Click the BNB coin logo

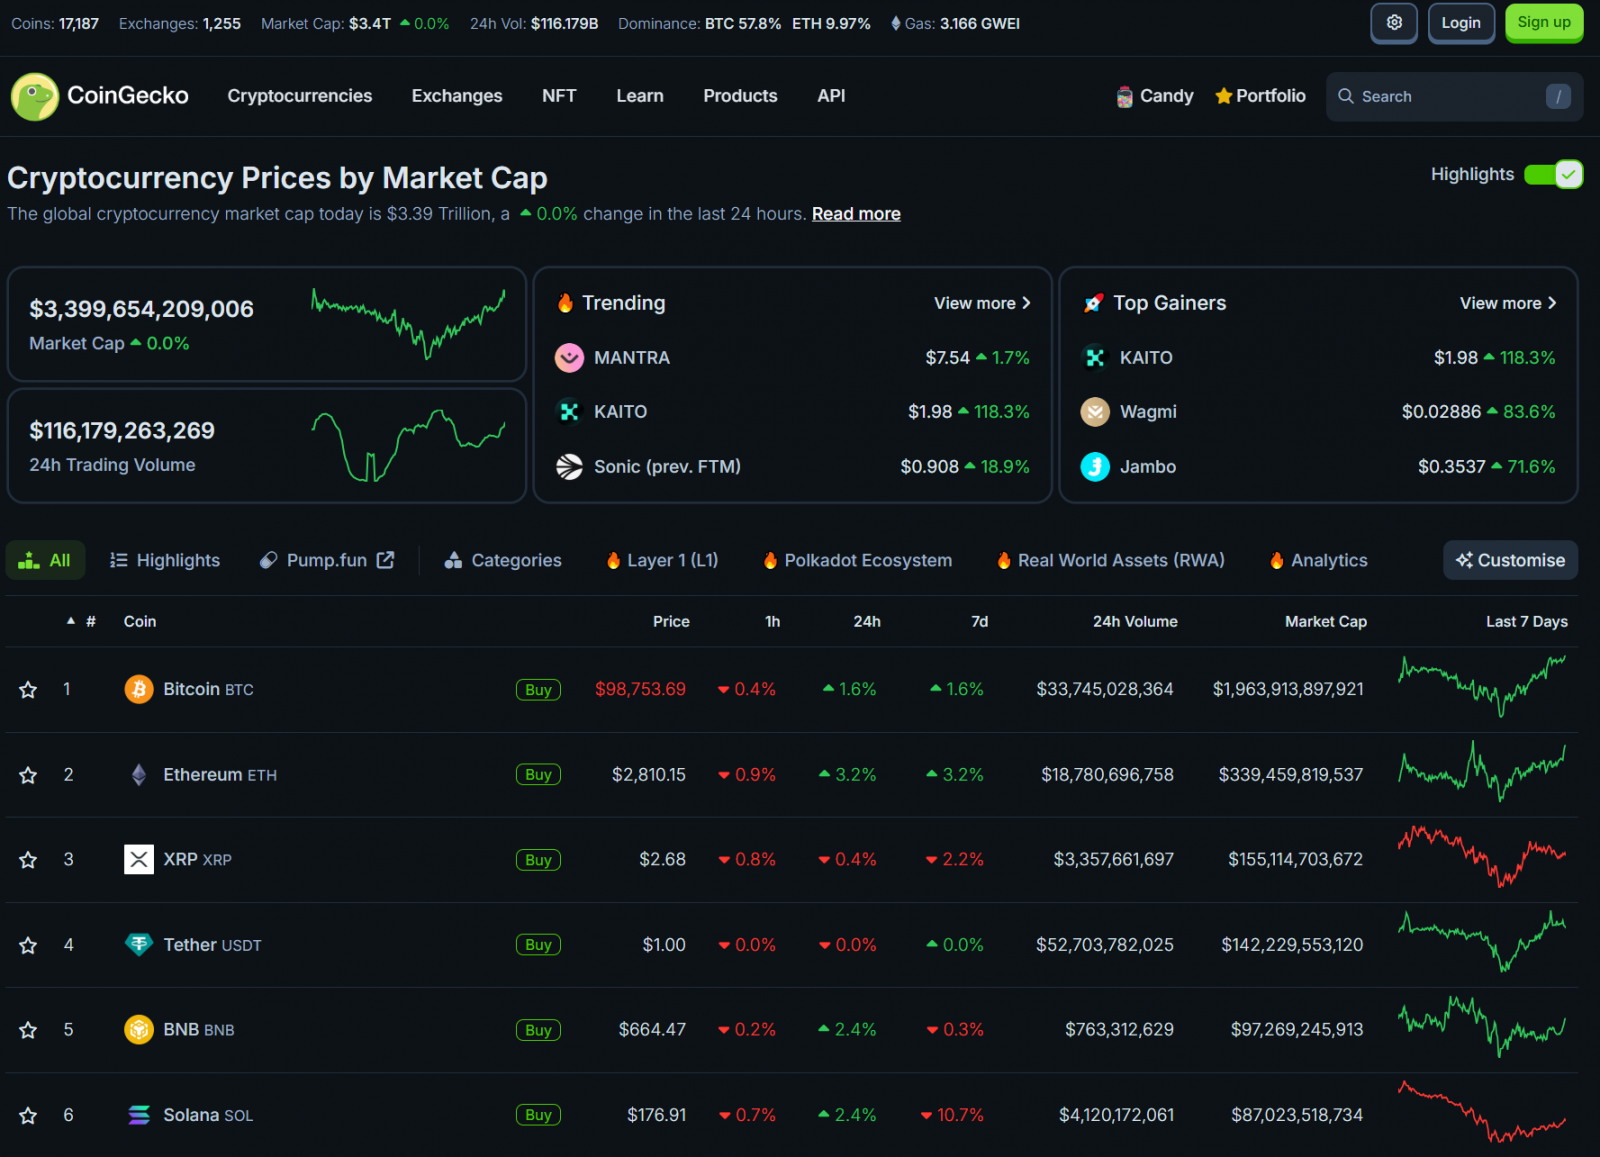(139, 1029)
